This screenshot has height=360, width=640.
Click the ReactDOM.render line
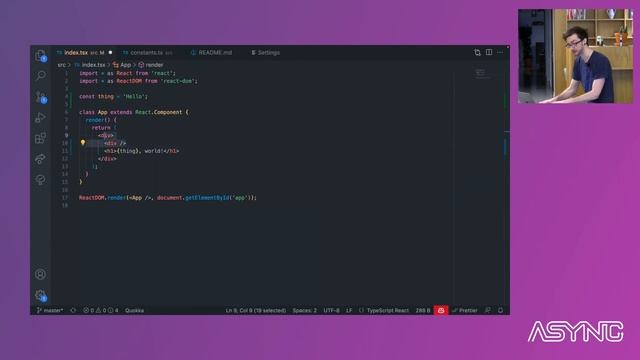(x=168, y=198)
